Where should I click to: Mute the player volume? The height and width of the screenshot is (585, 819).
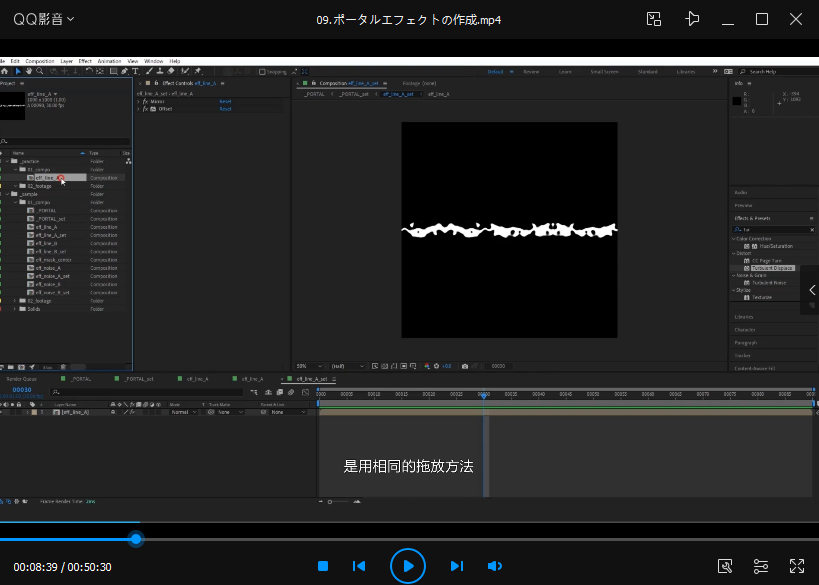pyautogui.click(x=494, y=566)
